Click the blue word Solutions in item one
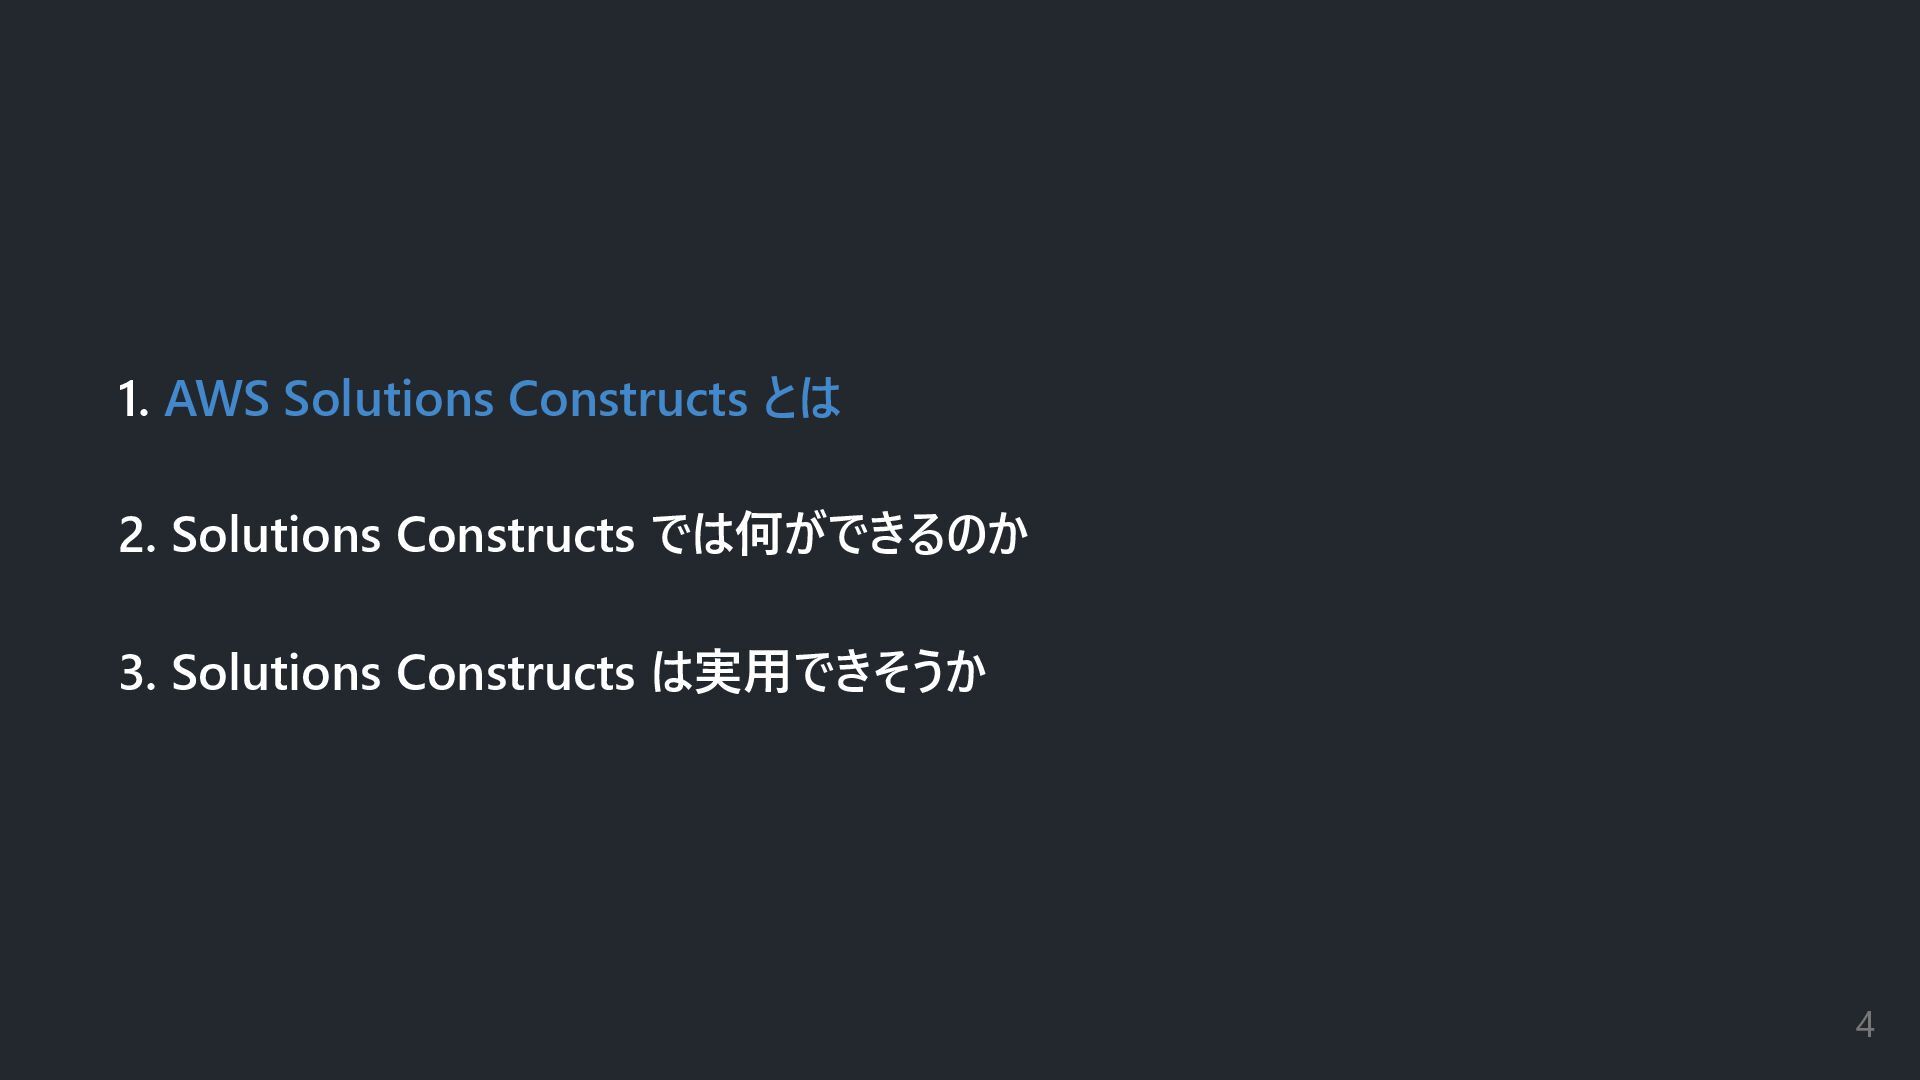The height and width of the screenshot is (1080, 1920). pyautogui.click(x=389, y=398)
